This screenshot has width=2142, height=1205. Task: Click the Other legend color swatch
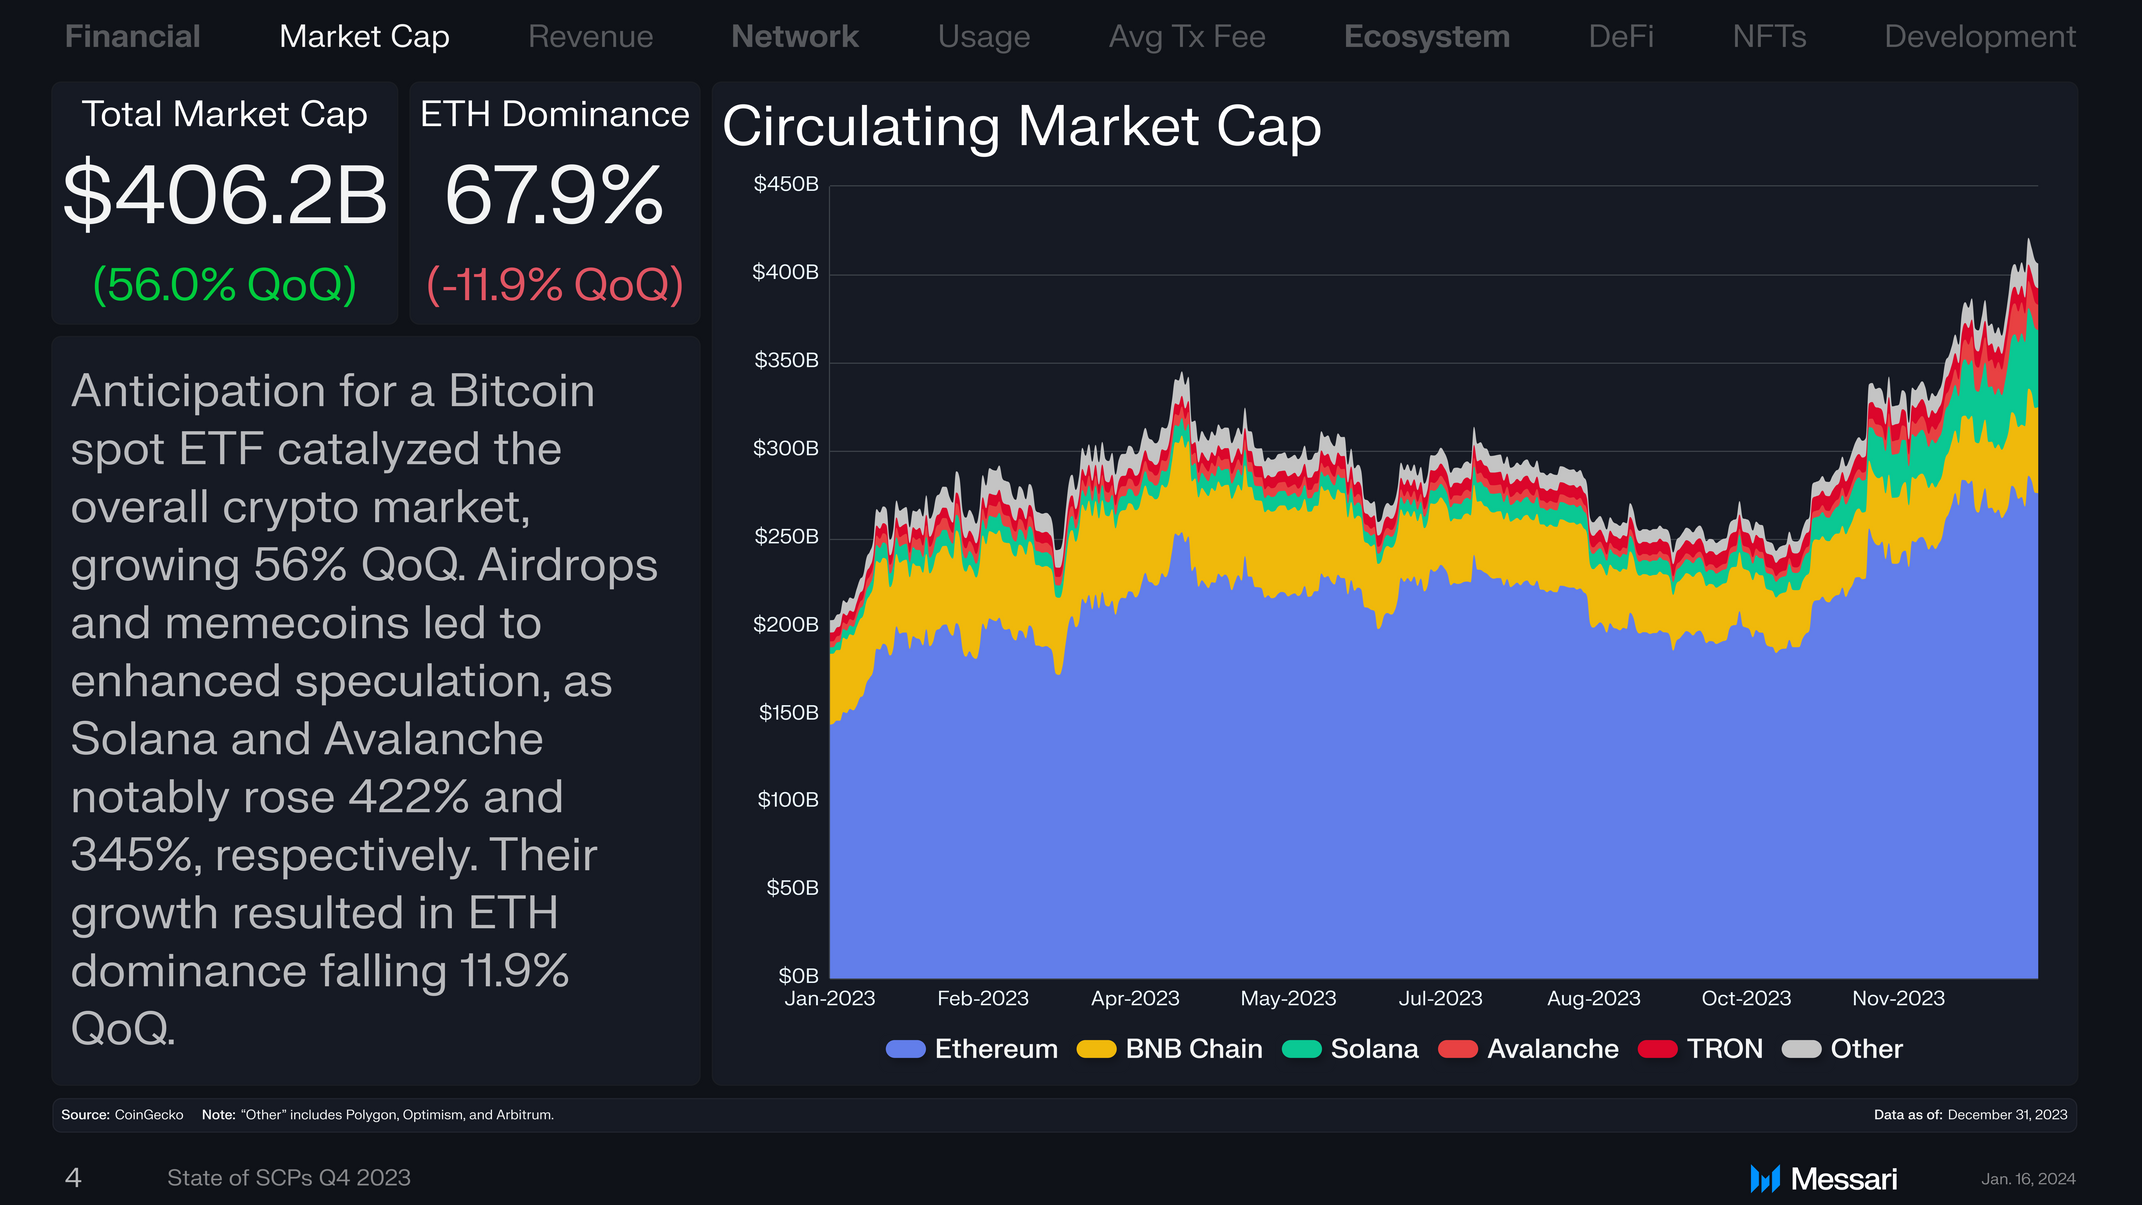click(x=1802, y=1049)
